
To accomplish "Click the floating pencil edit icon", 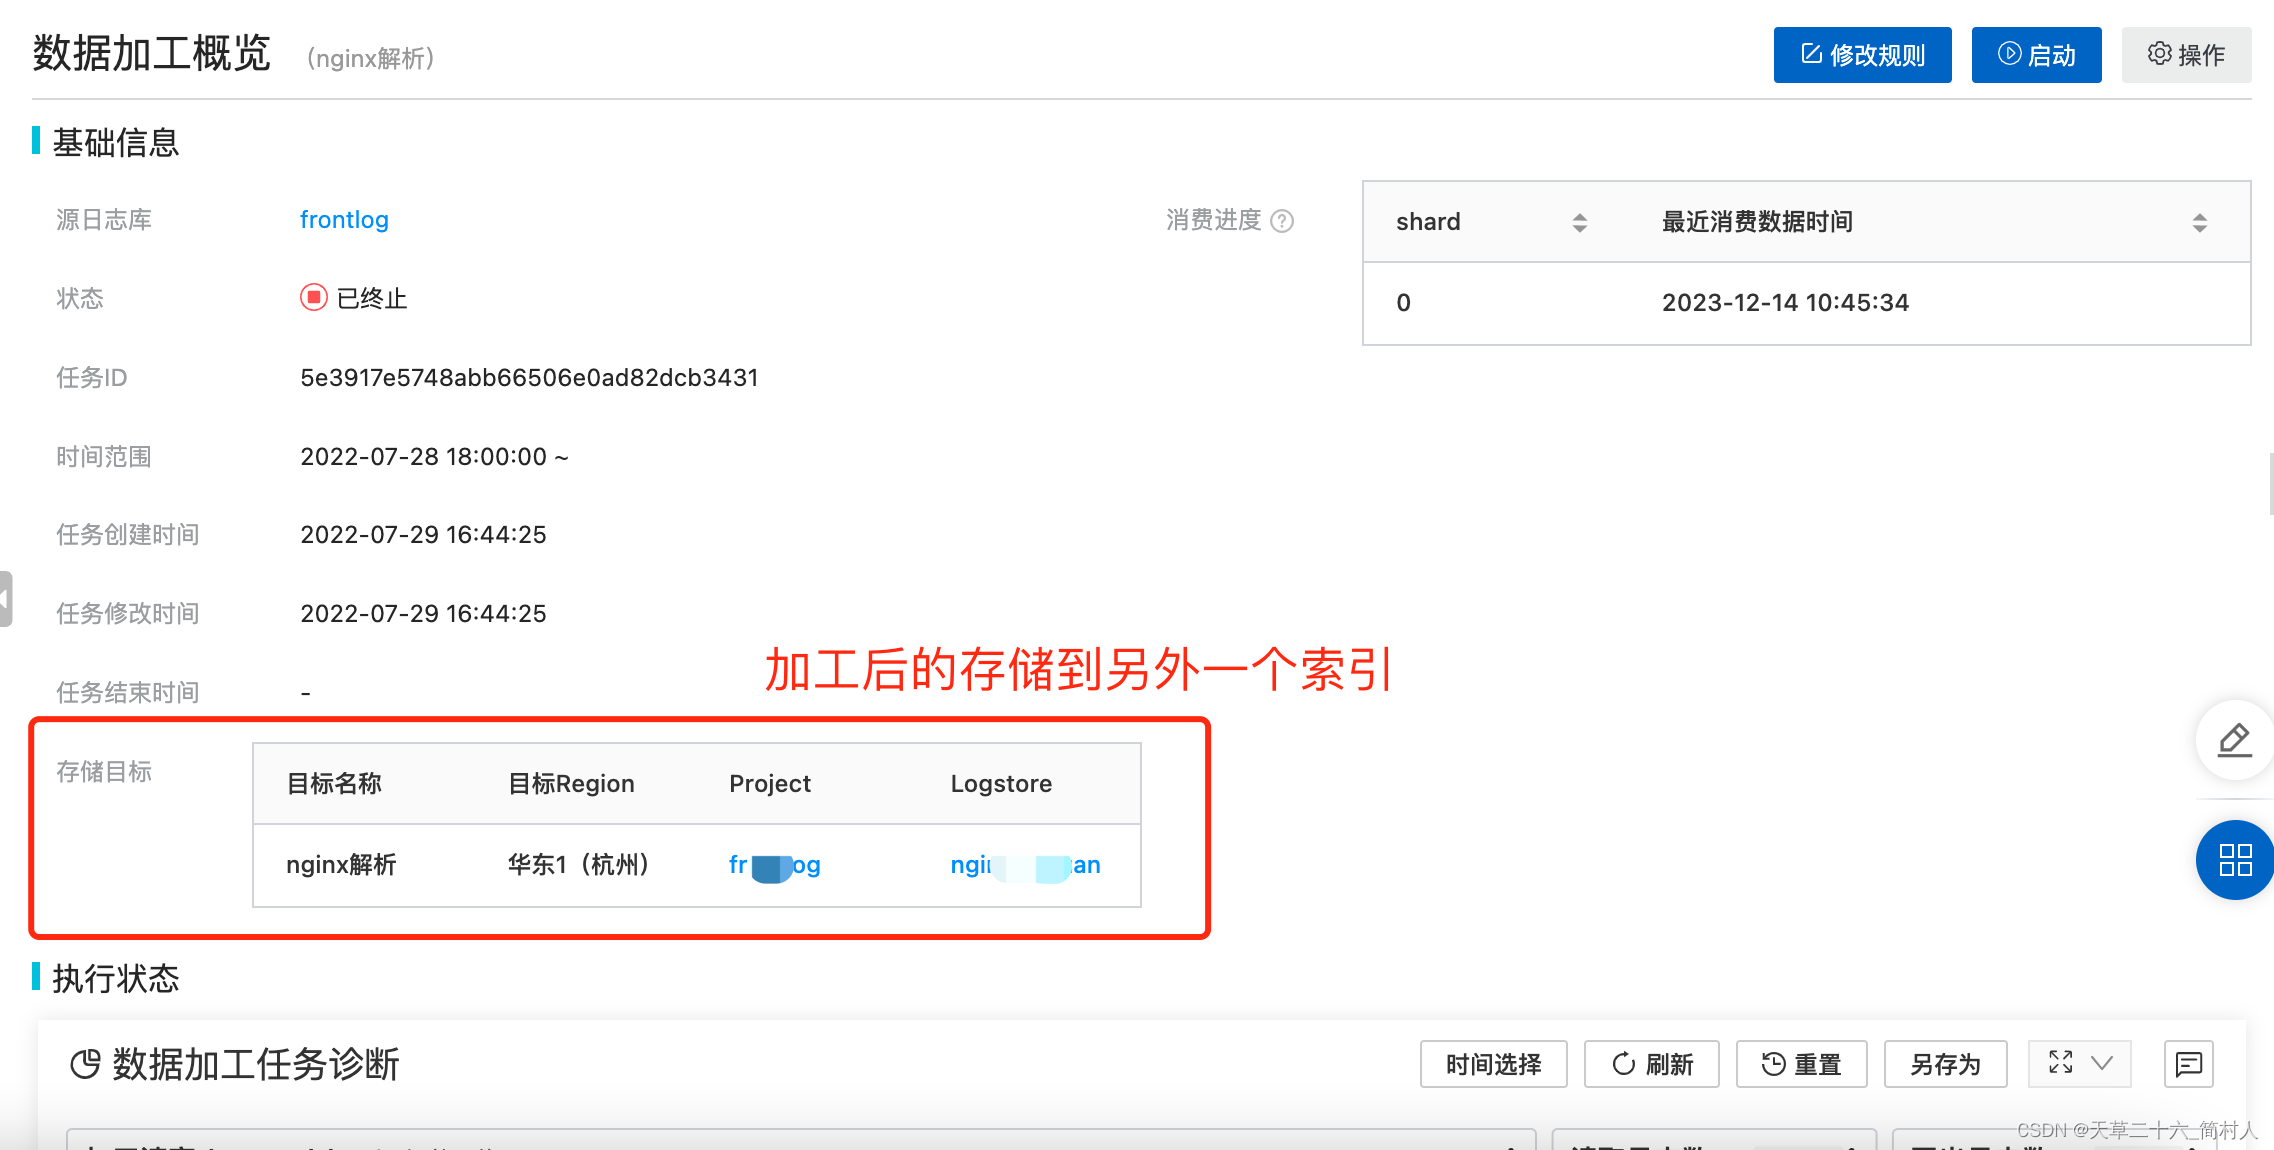I will [x=2235, y=740].
